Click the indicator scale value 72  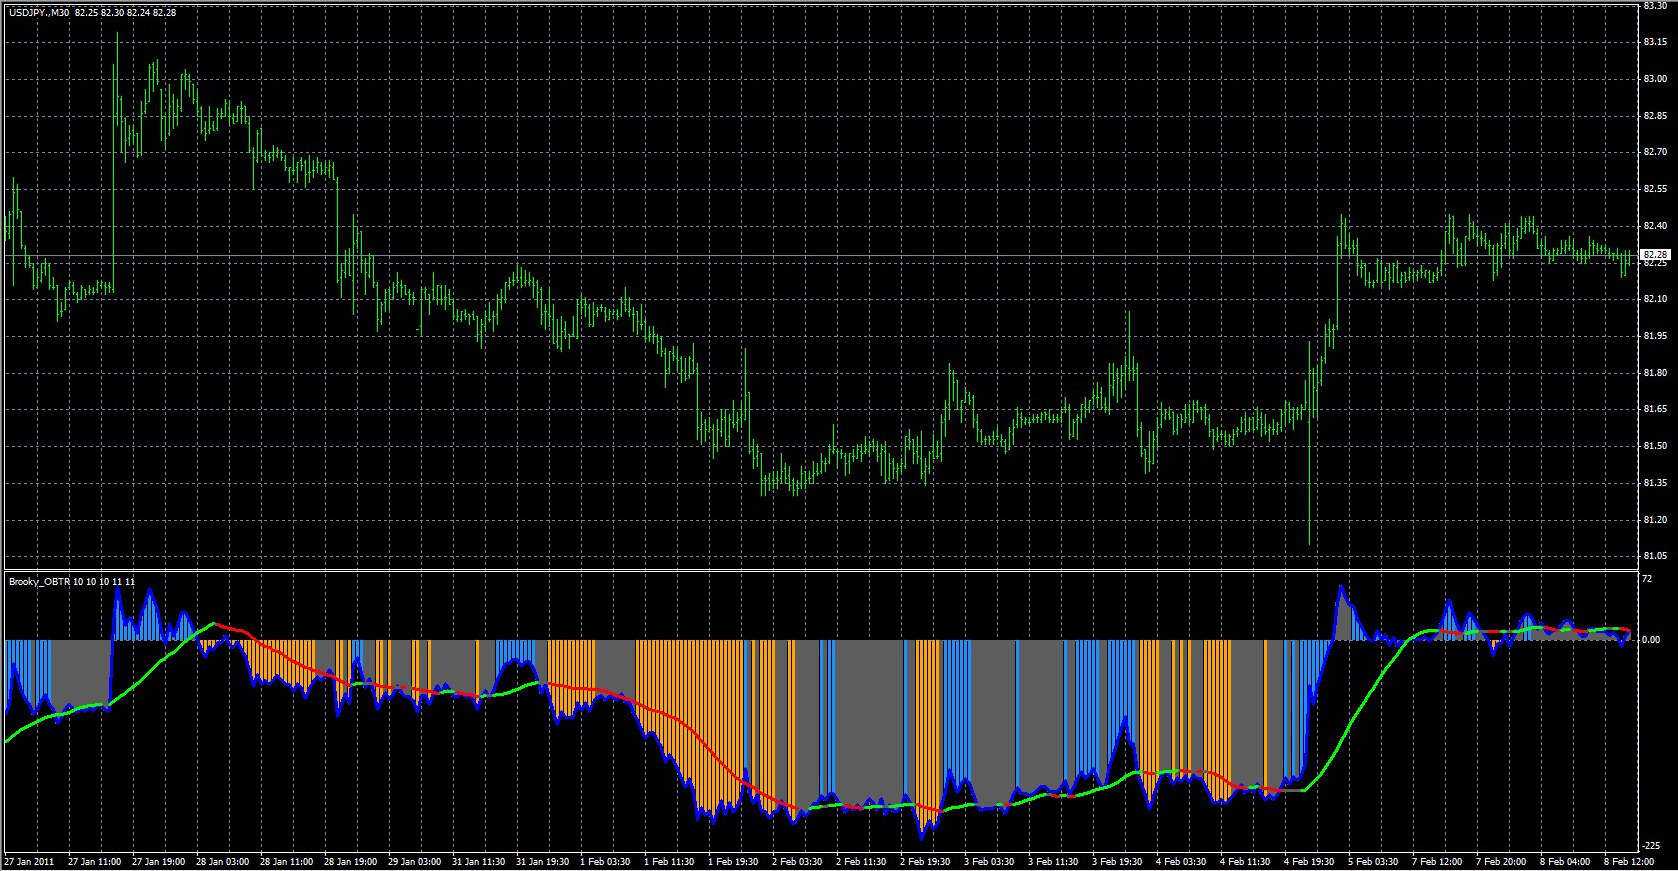[1647, 579]
